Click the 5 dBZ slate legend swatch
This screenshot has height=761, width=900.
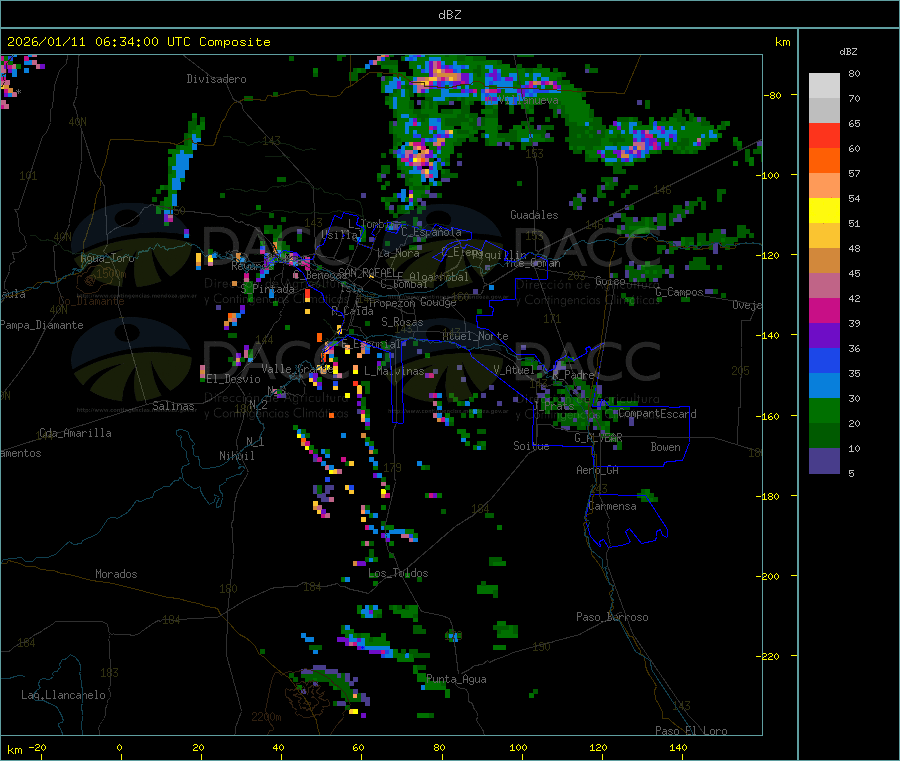[824, 461]
